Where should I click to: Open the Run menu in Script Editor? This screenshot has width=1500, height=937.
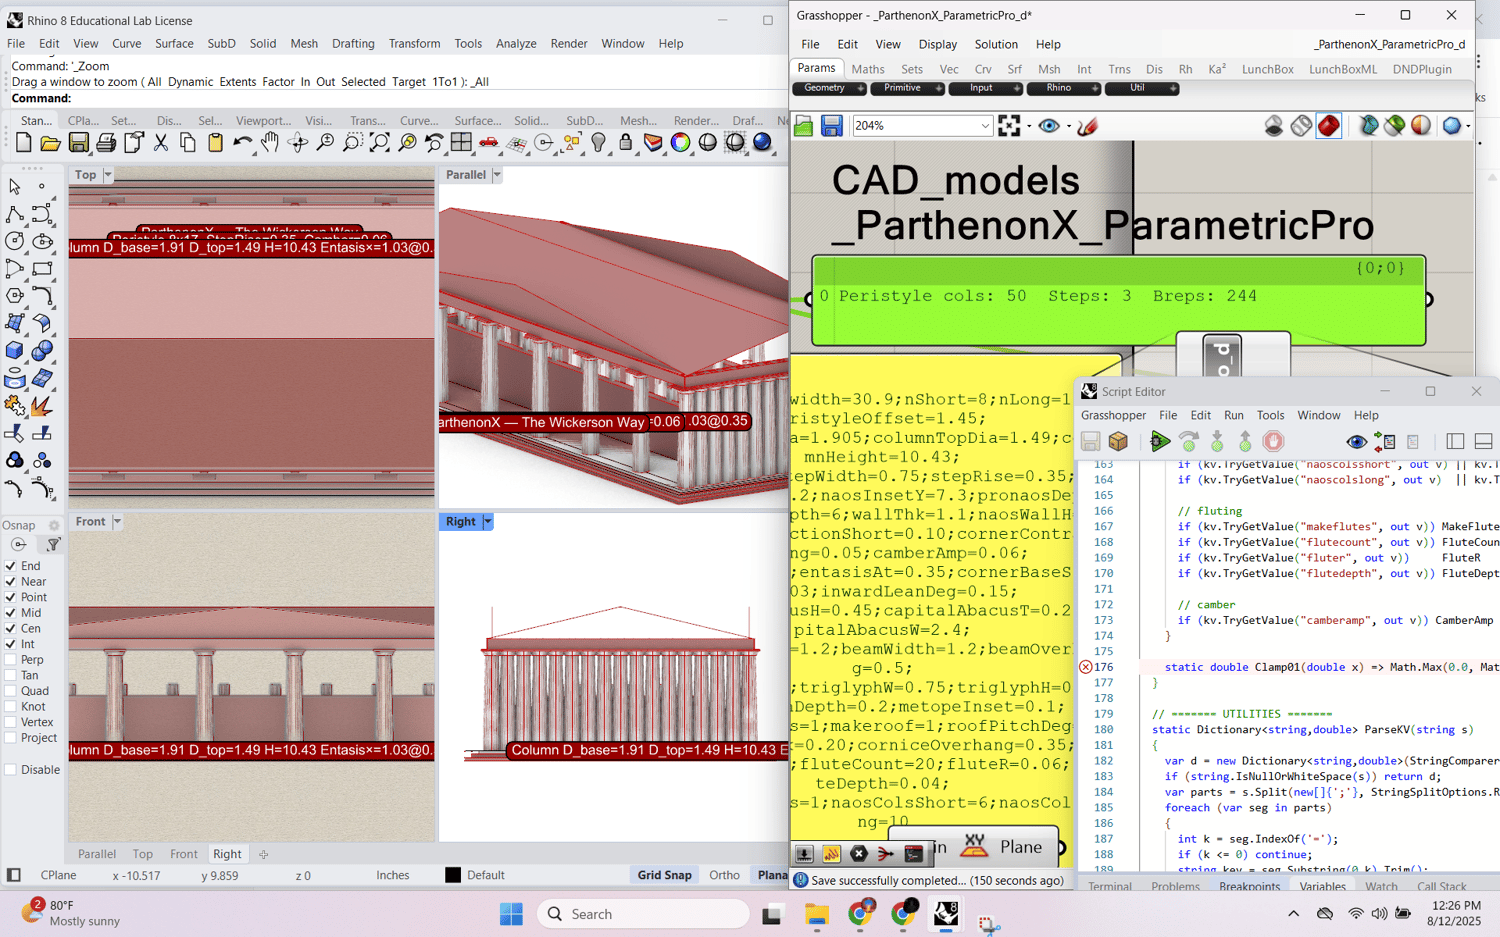coord(1234,416)
